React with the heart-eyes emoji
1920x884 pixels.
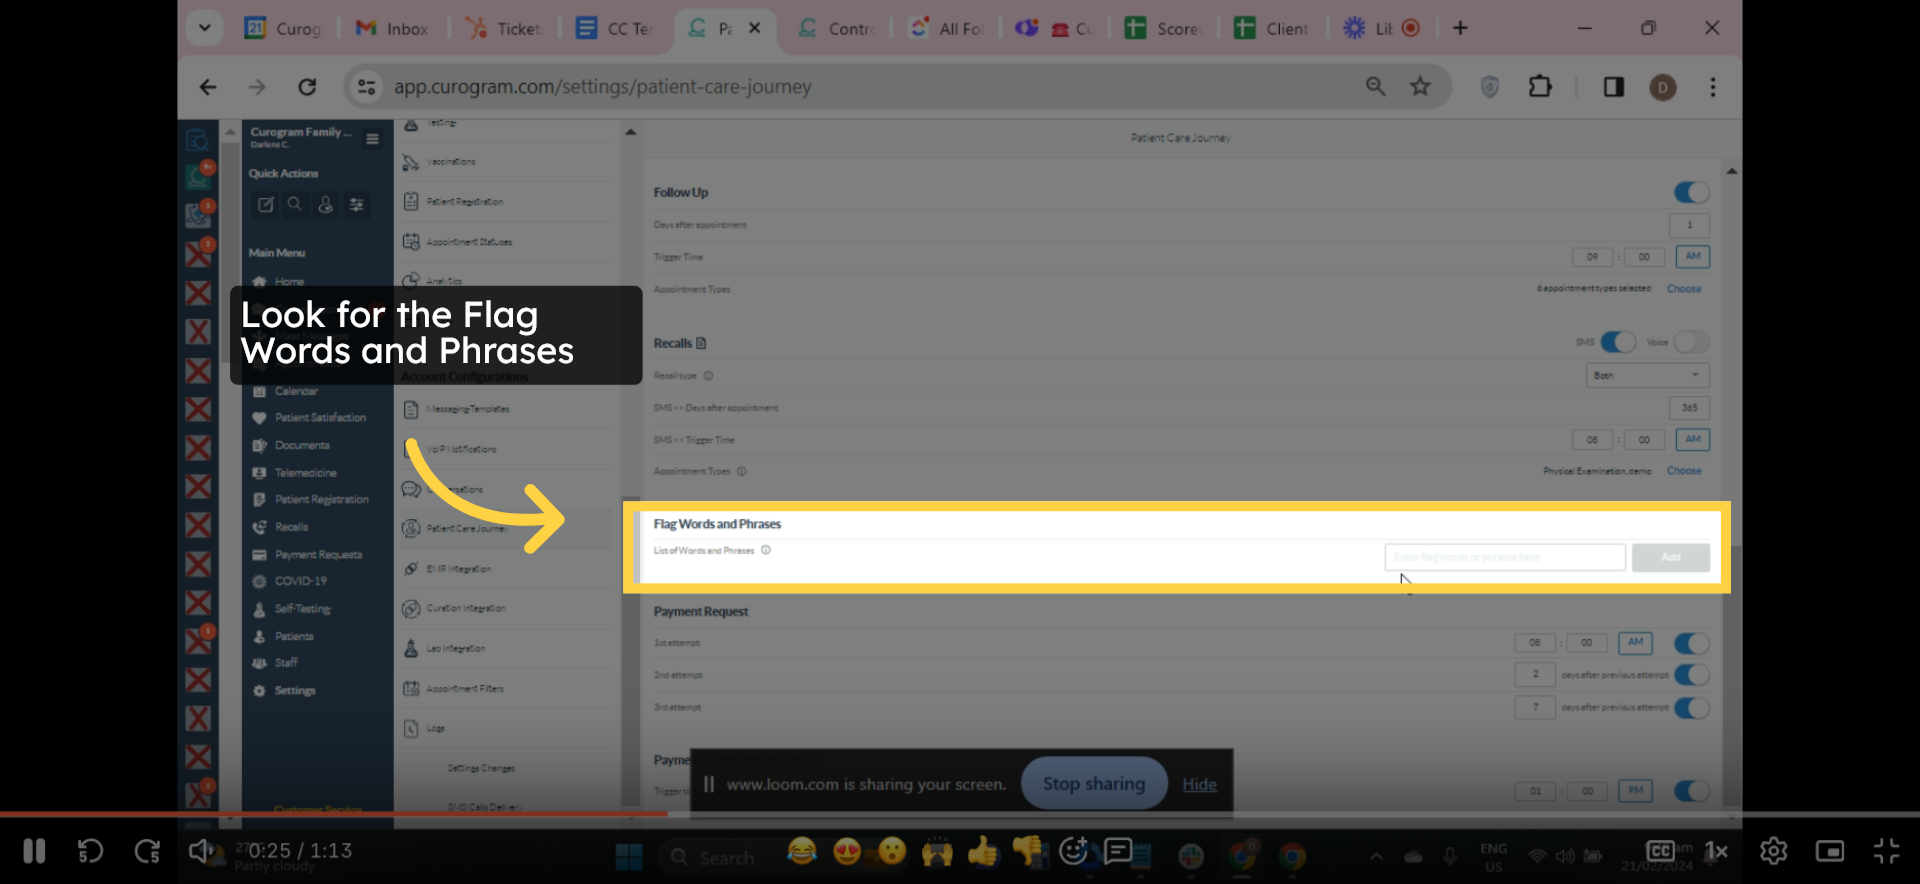tap(847, 851)
